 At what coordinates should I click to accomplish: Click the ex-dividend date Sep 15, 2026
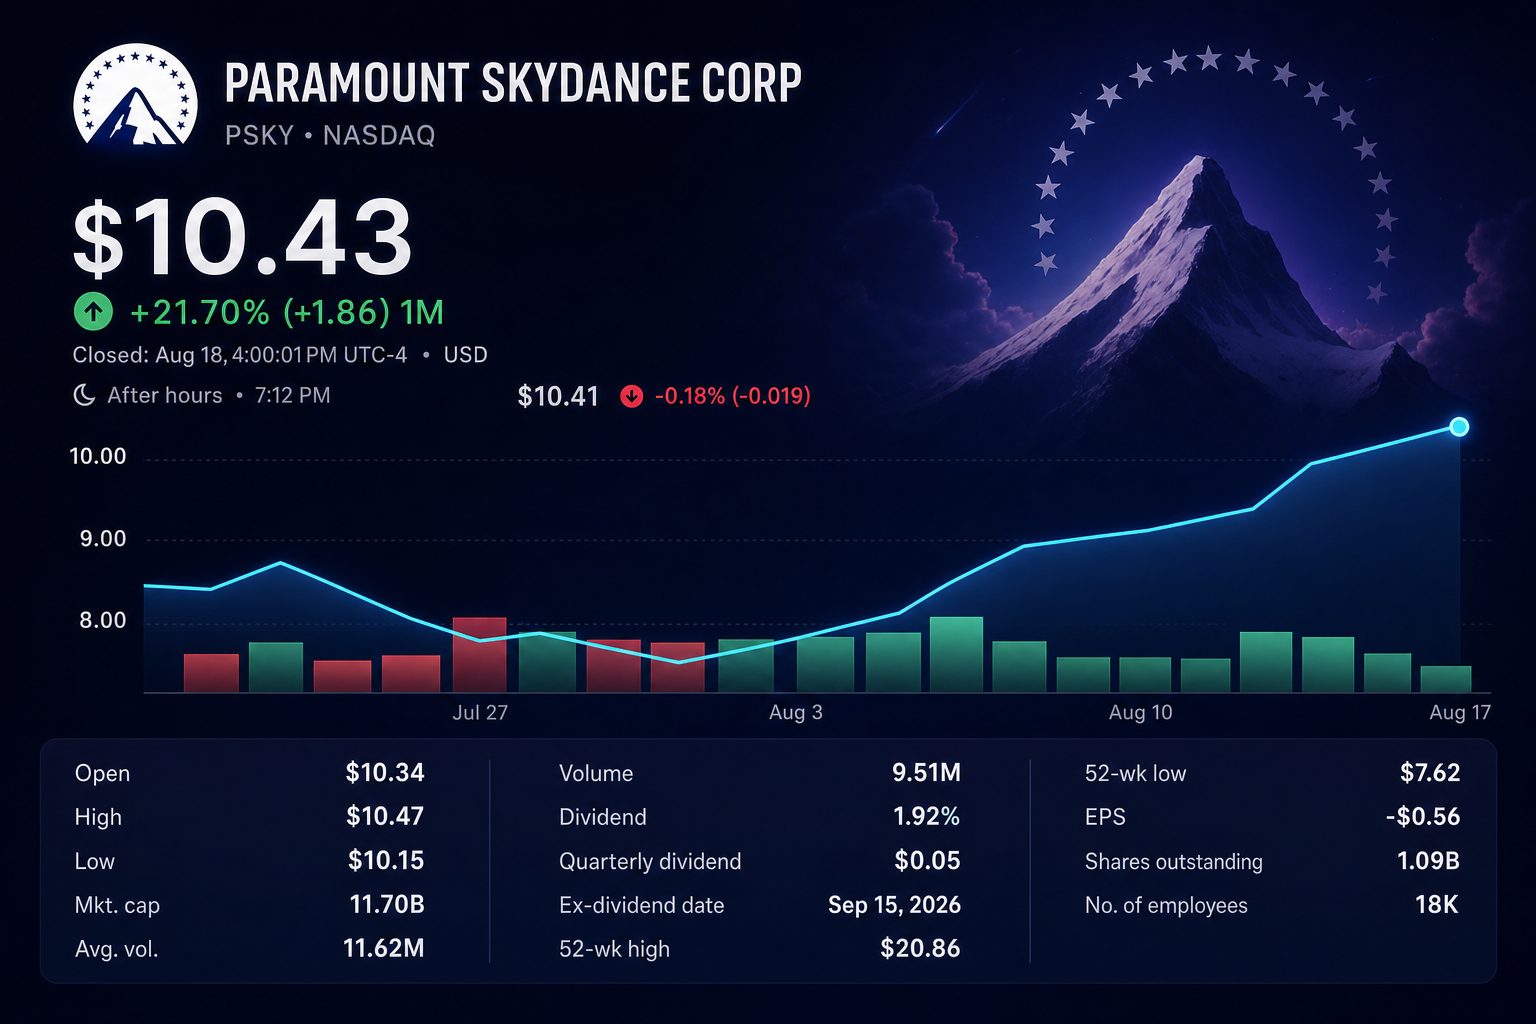click(894, 906)
